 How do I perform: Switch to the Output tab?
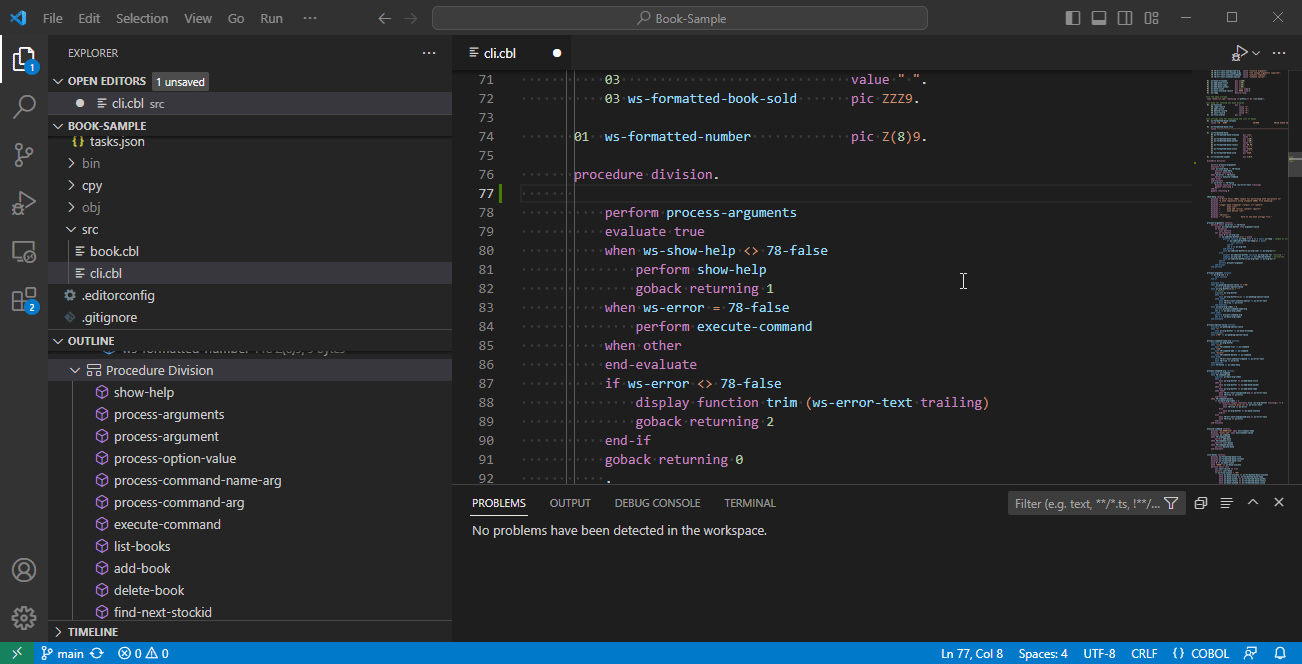click(570, 503)
